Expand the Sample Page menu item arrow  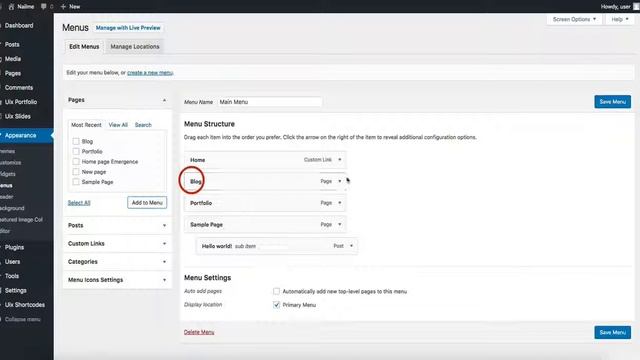(340, 224)
